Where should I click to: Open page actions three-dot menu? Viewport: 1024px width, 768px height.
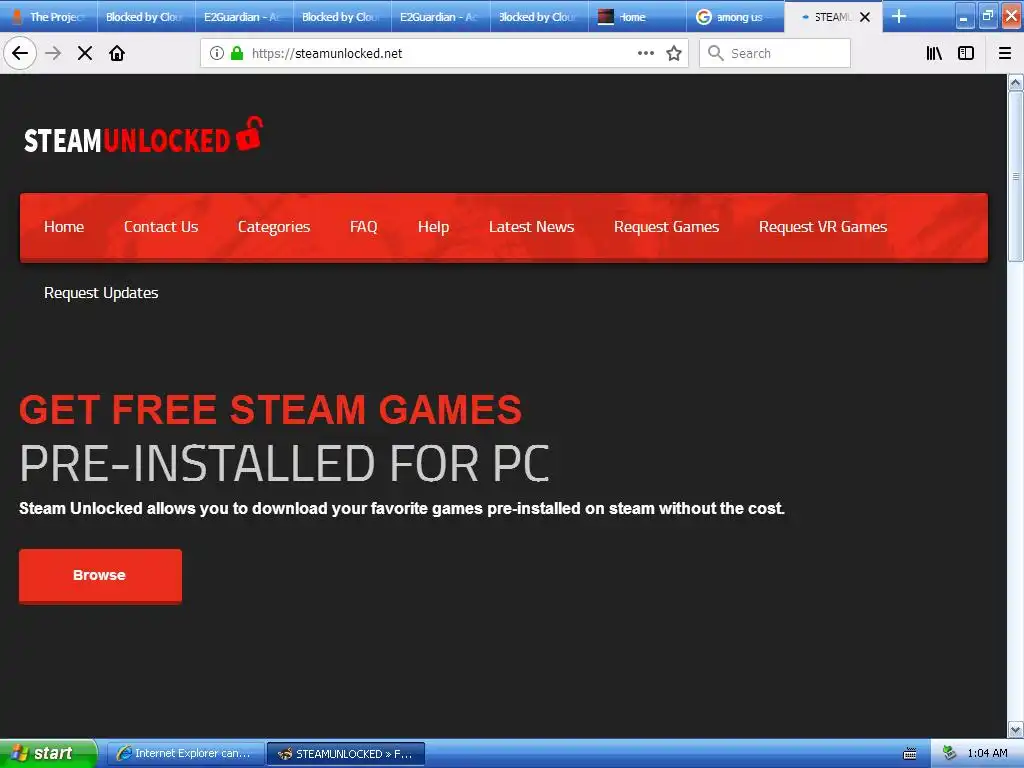click(x=645, y=53)
